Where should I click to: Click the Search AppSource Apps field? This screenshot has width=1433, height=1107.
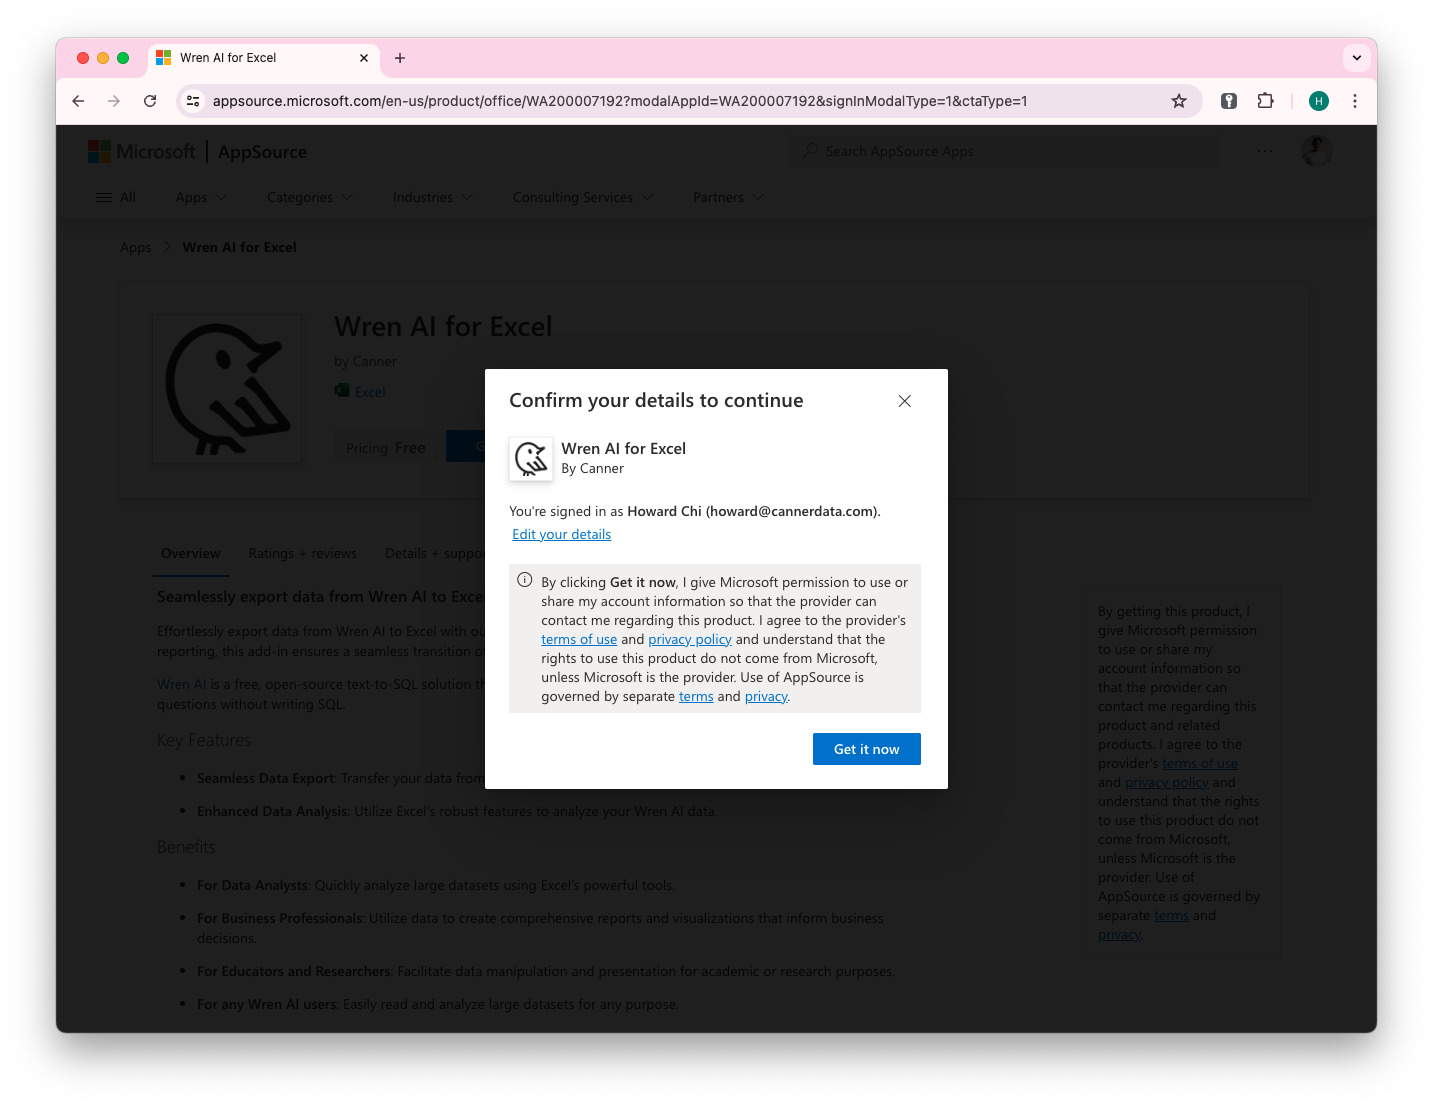(1005, 151)
